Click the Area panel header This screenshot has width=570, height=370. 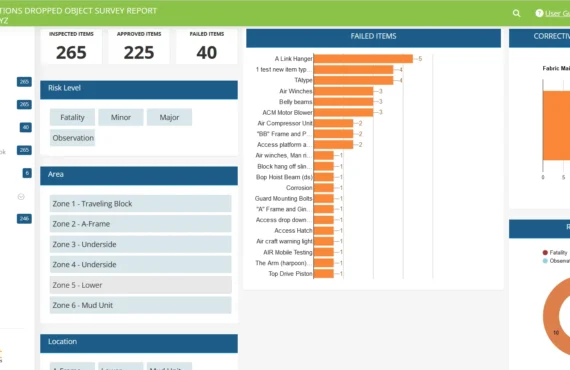(x=139, y=176)
